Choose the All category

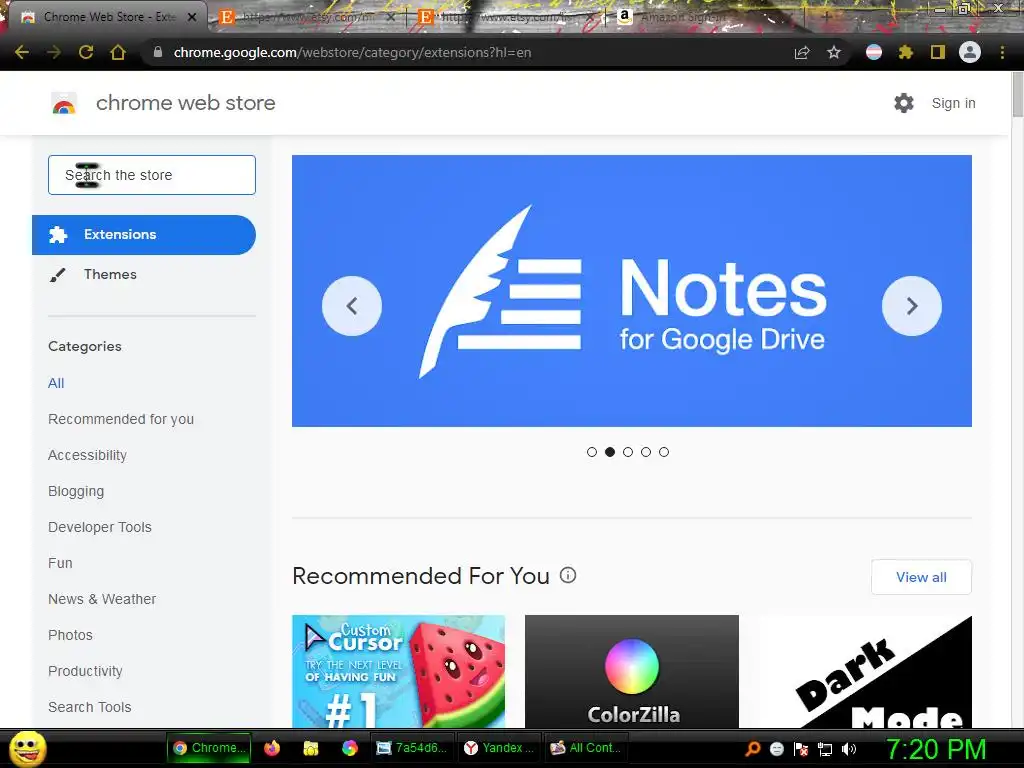[56, 383]
